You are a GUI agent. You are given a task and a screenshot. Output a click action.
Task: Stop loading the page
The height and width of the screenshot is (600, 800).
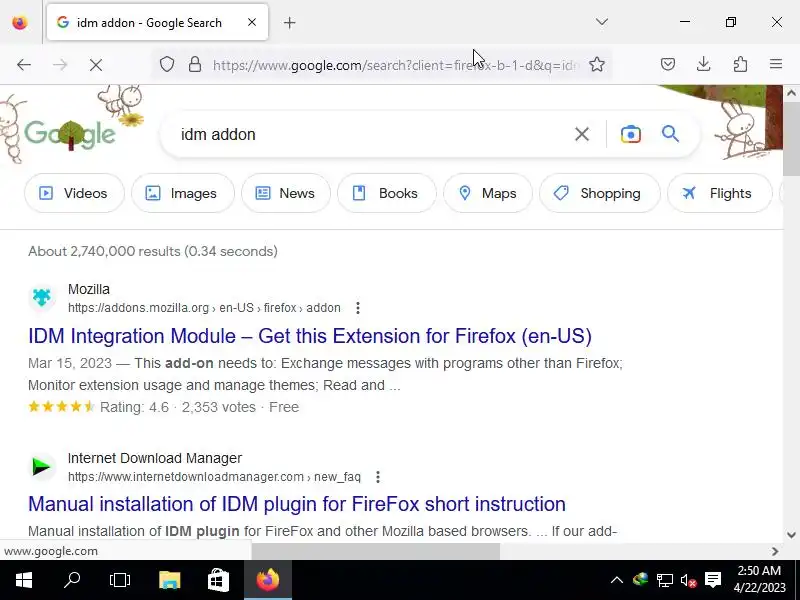(96, 65)
